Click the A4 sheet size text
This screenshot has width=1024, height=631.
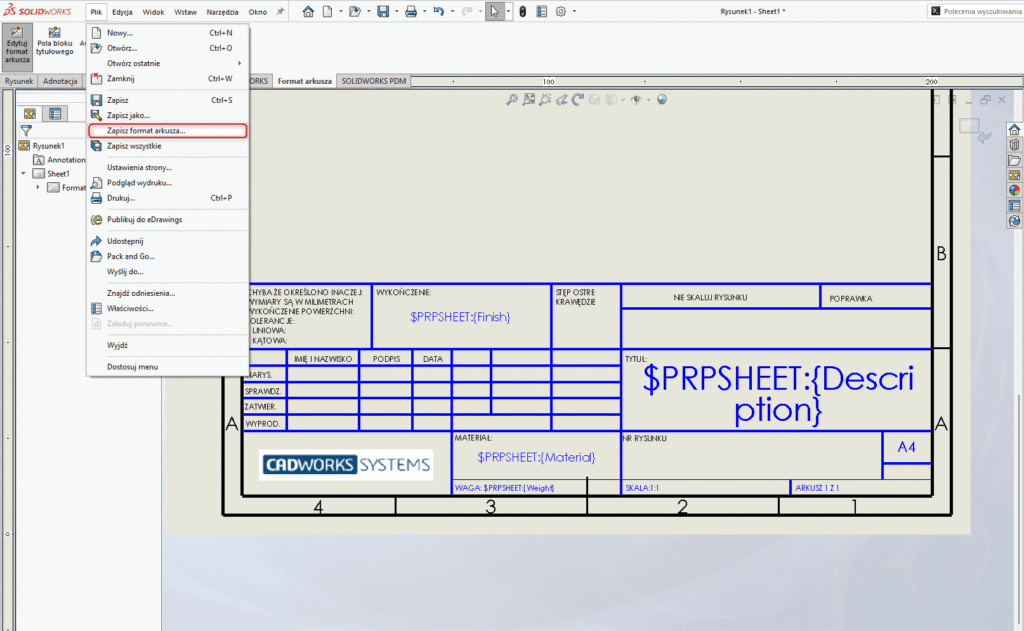906,447
